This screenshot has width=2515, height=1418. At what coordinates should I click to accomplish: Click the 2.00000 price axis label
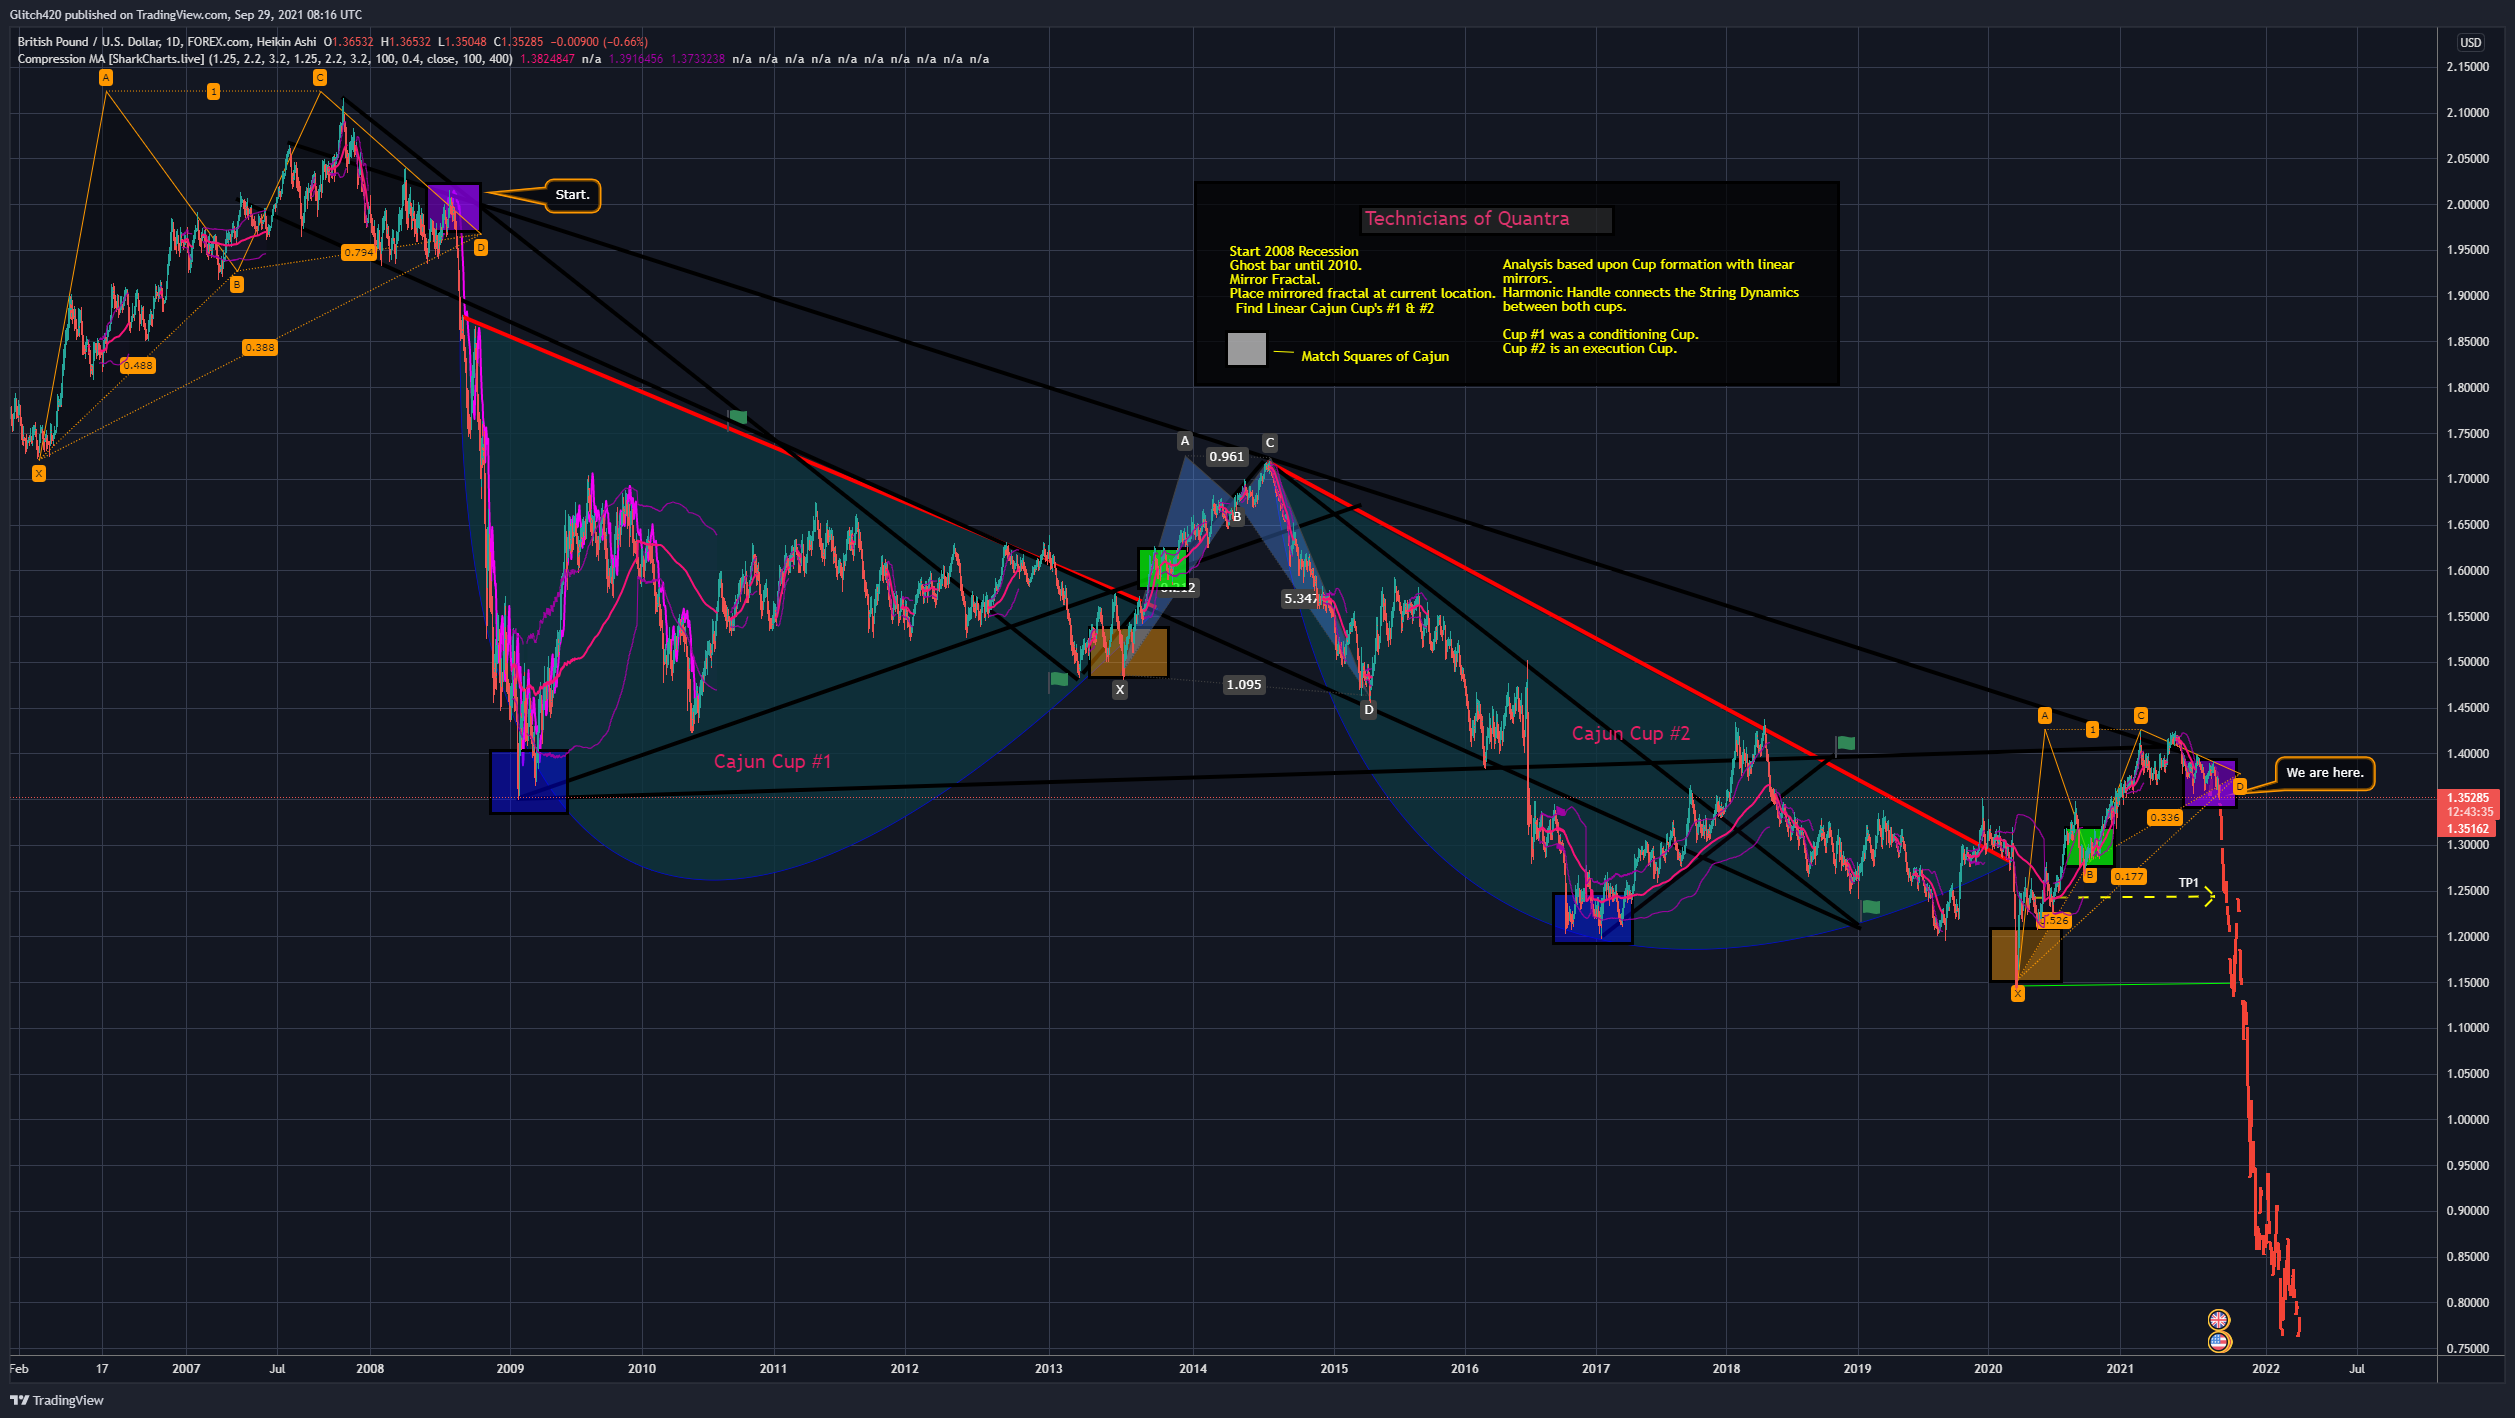click(2468, 205)
